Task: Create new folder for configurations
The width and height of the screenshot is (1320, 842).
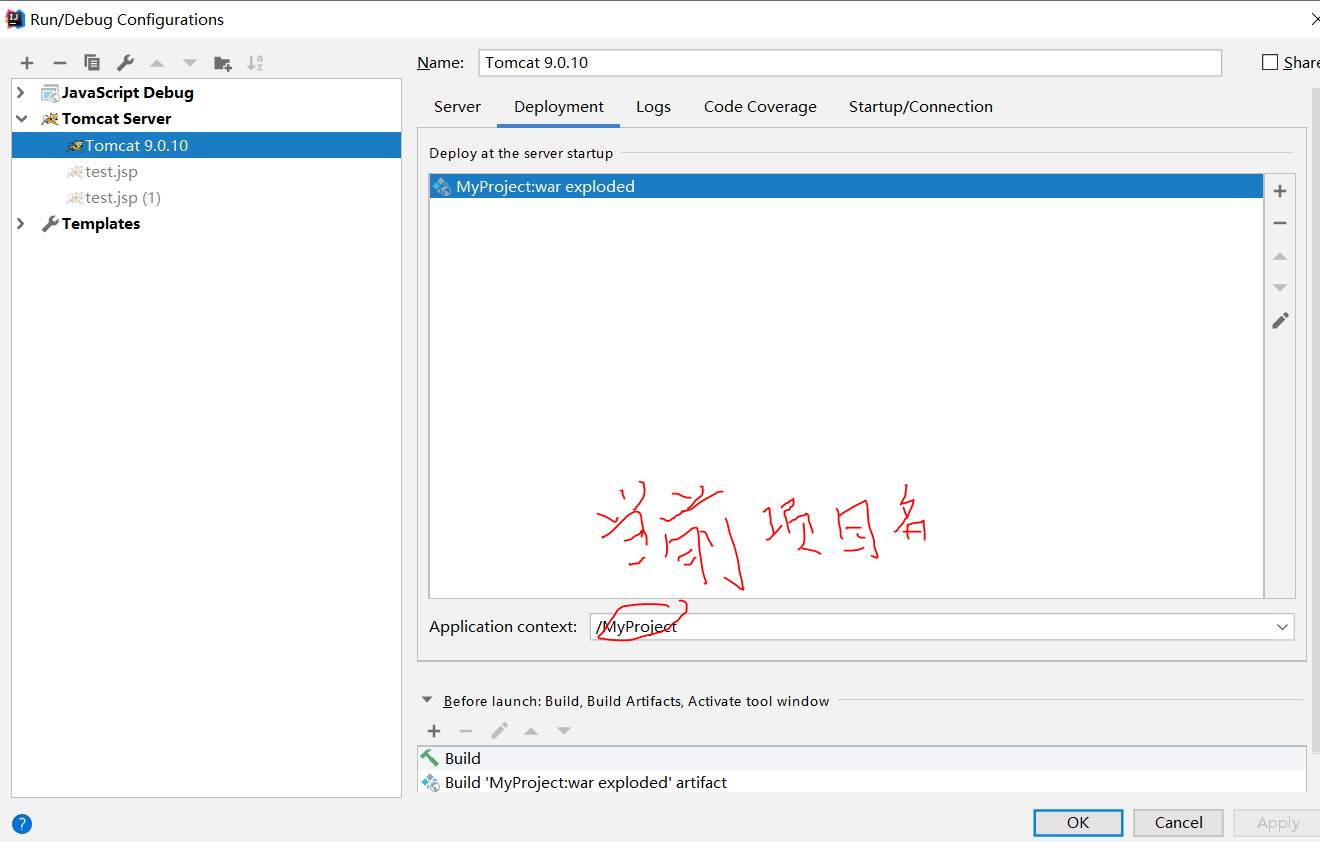Action: pos(223,63)
